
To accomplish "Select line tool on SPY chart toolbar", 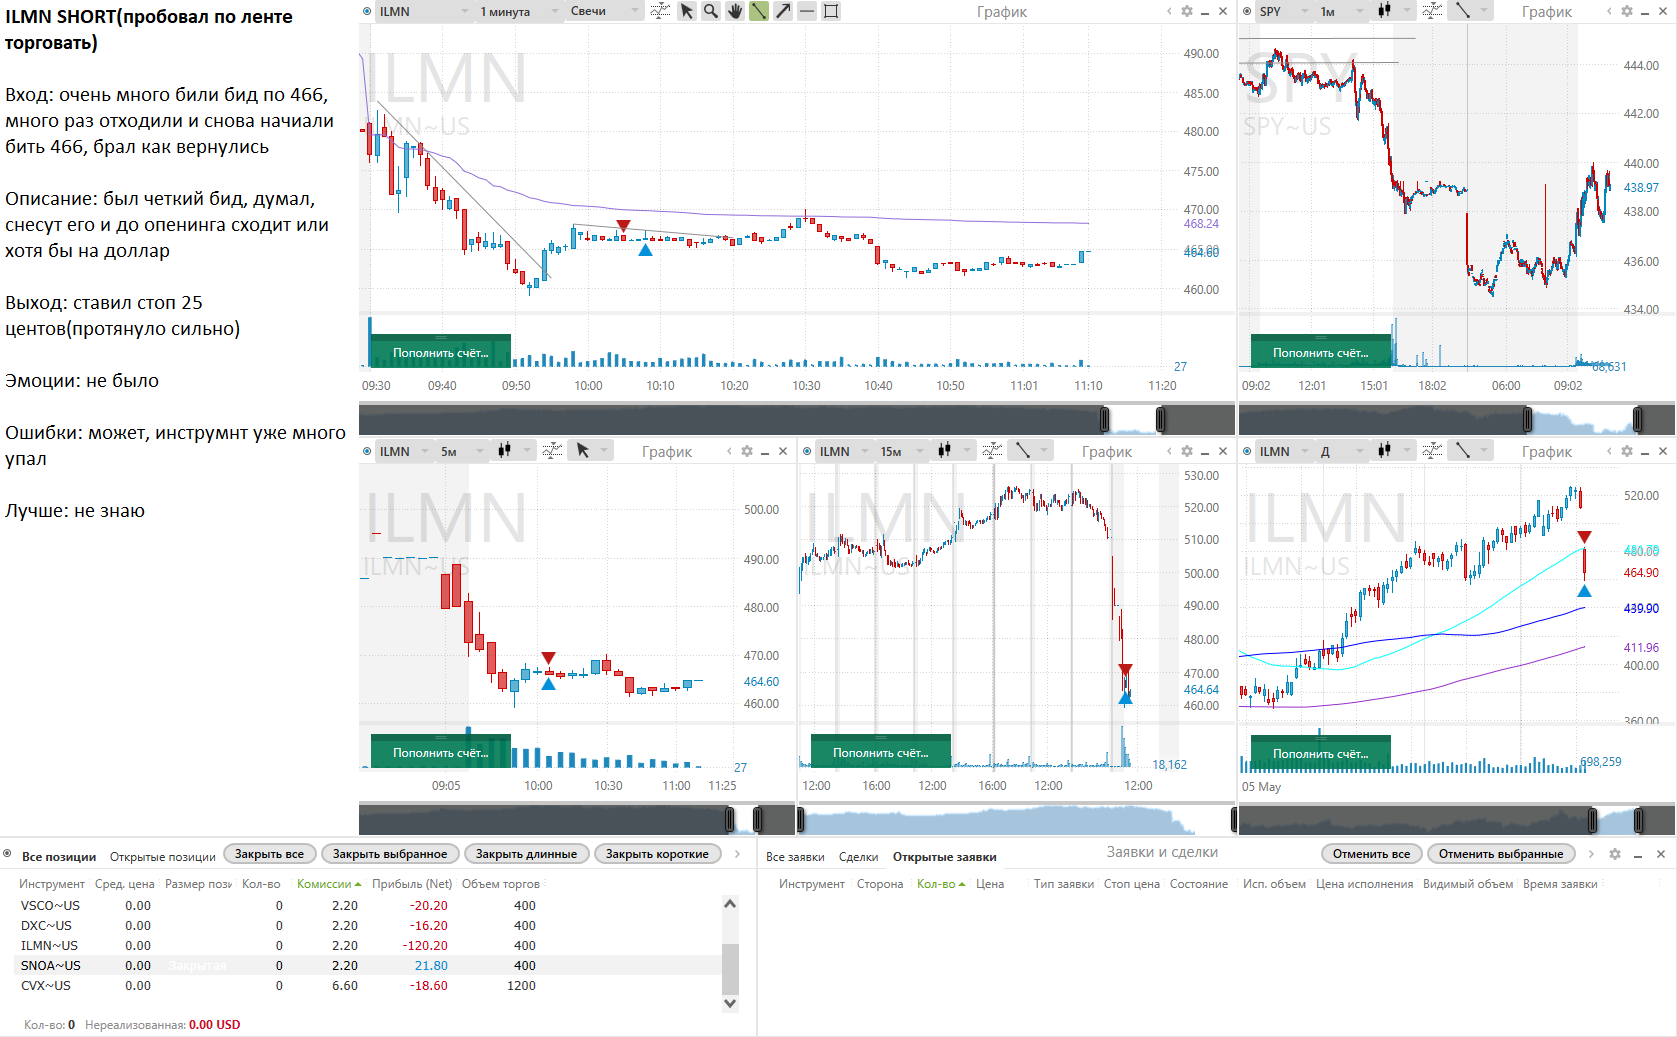I will 1463,11.
